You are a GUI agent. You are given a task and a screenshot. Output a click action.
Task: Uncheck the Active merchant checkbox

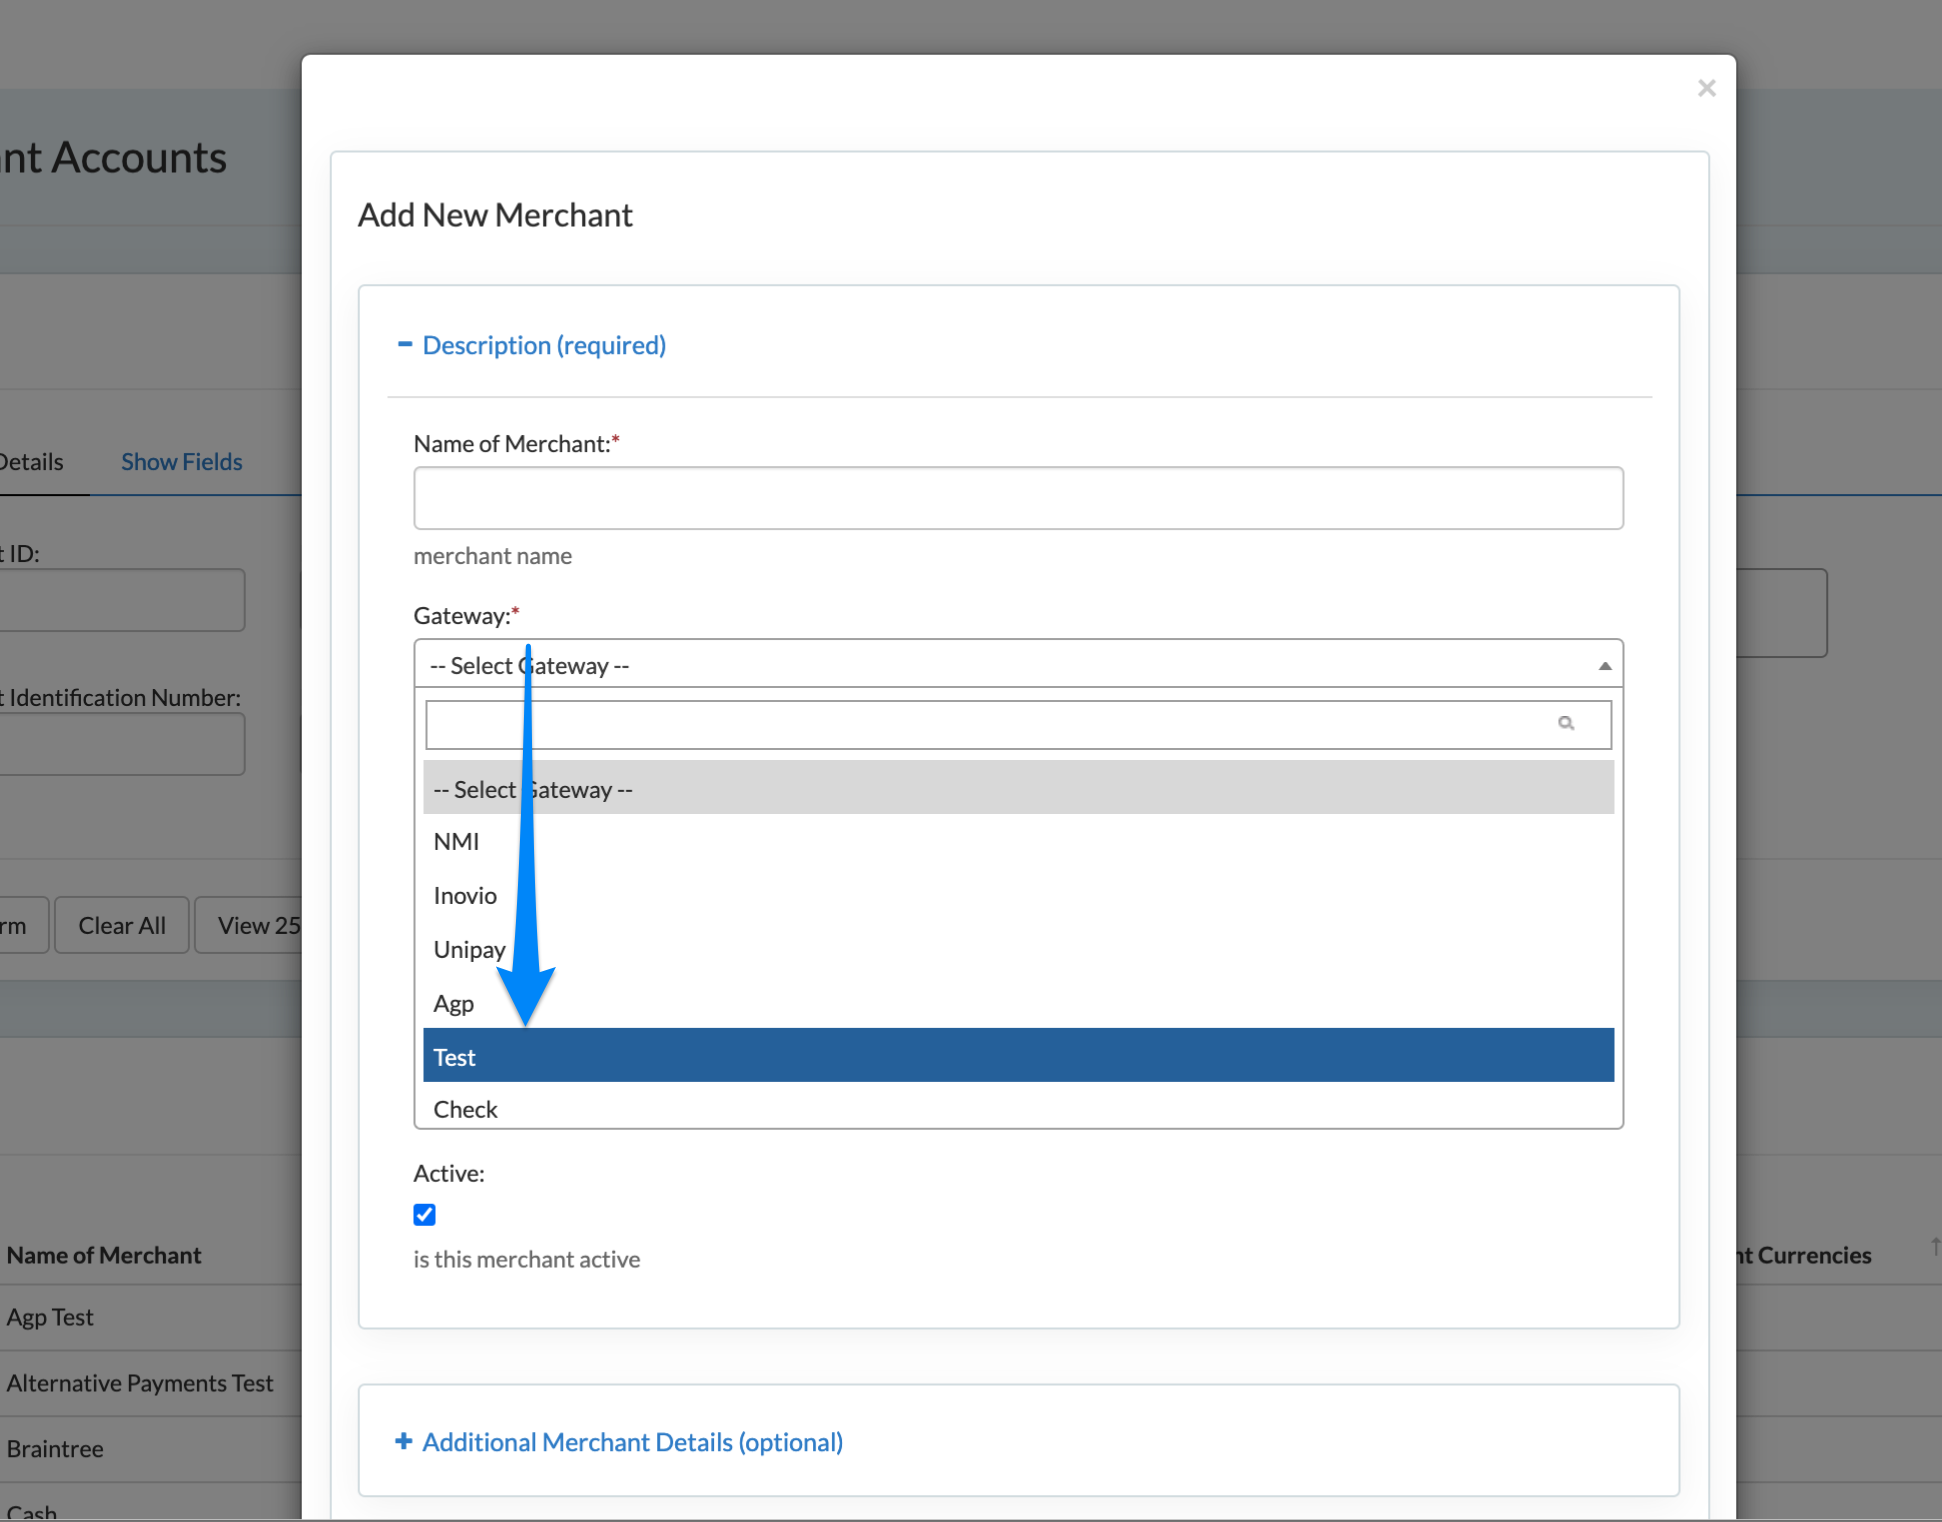coord(424,1214)
